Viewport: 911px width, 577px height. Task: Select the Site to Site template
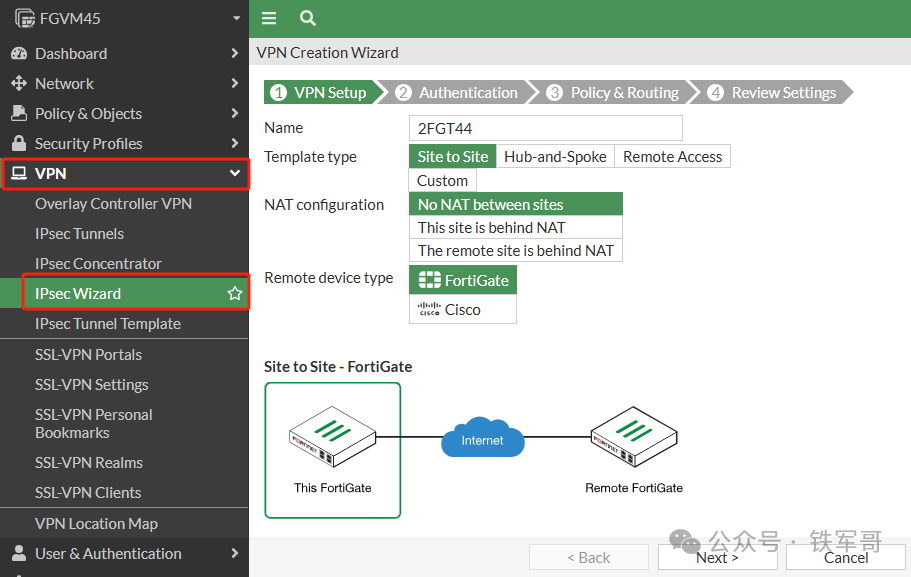coord(453,156)
